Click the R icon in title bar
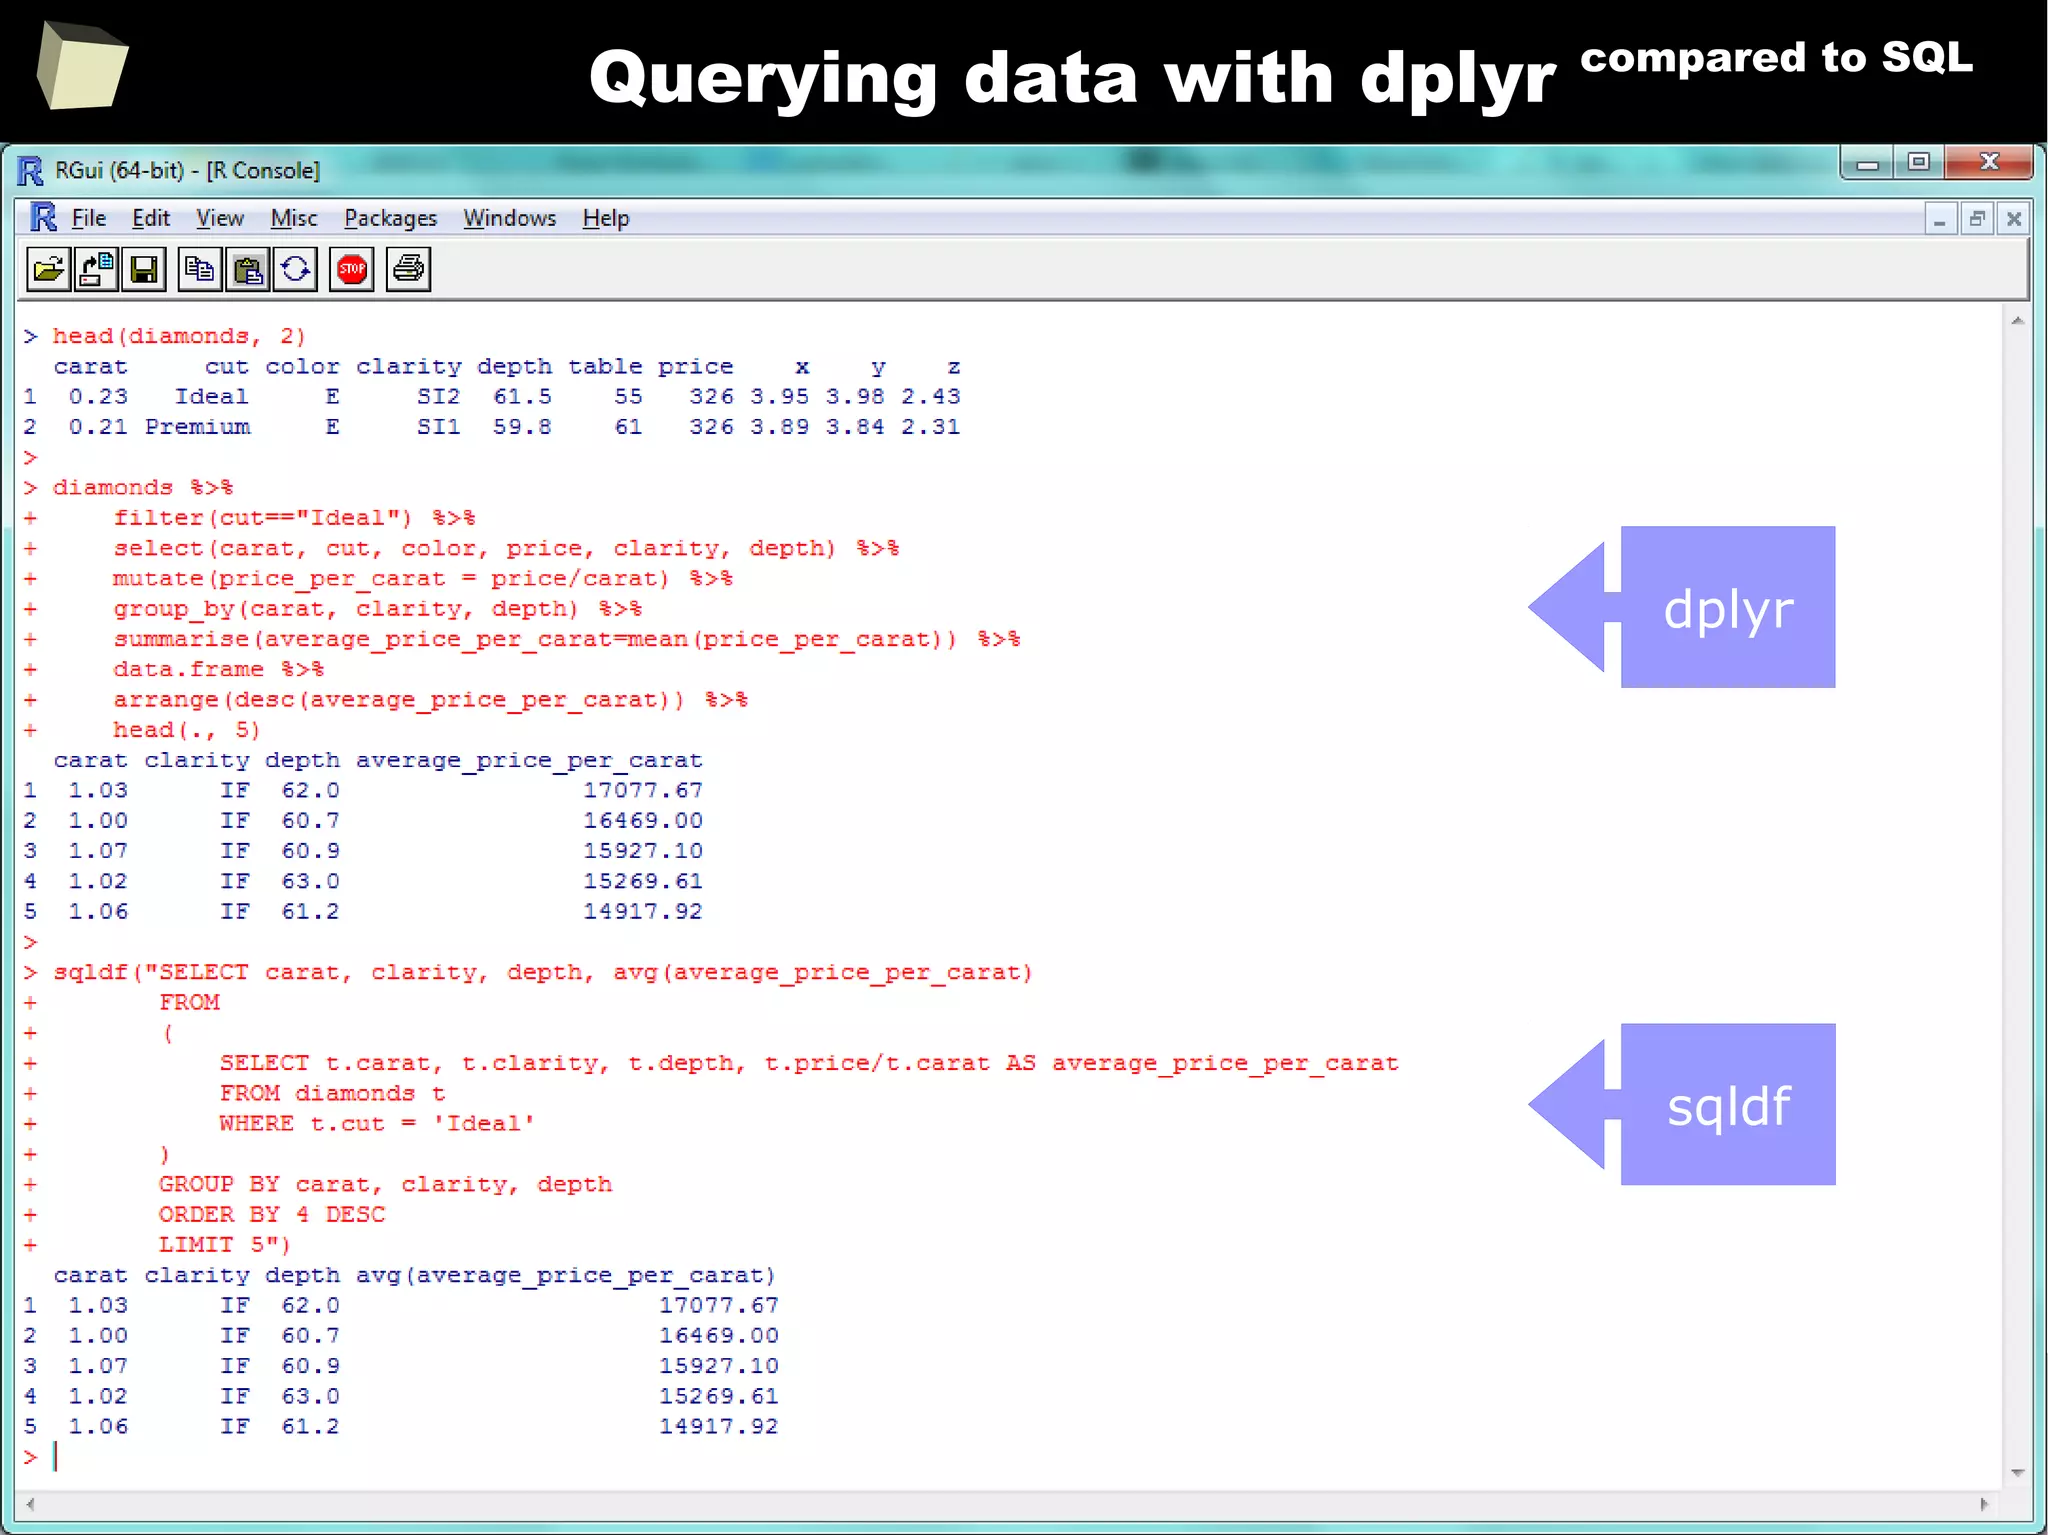Viewport: 2048px width, 1535px height. [x=30, y=171]
